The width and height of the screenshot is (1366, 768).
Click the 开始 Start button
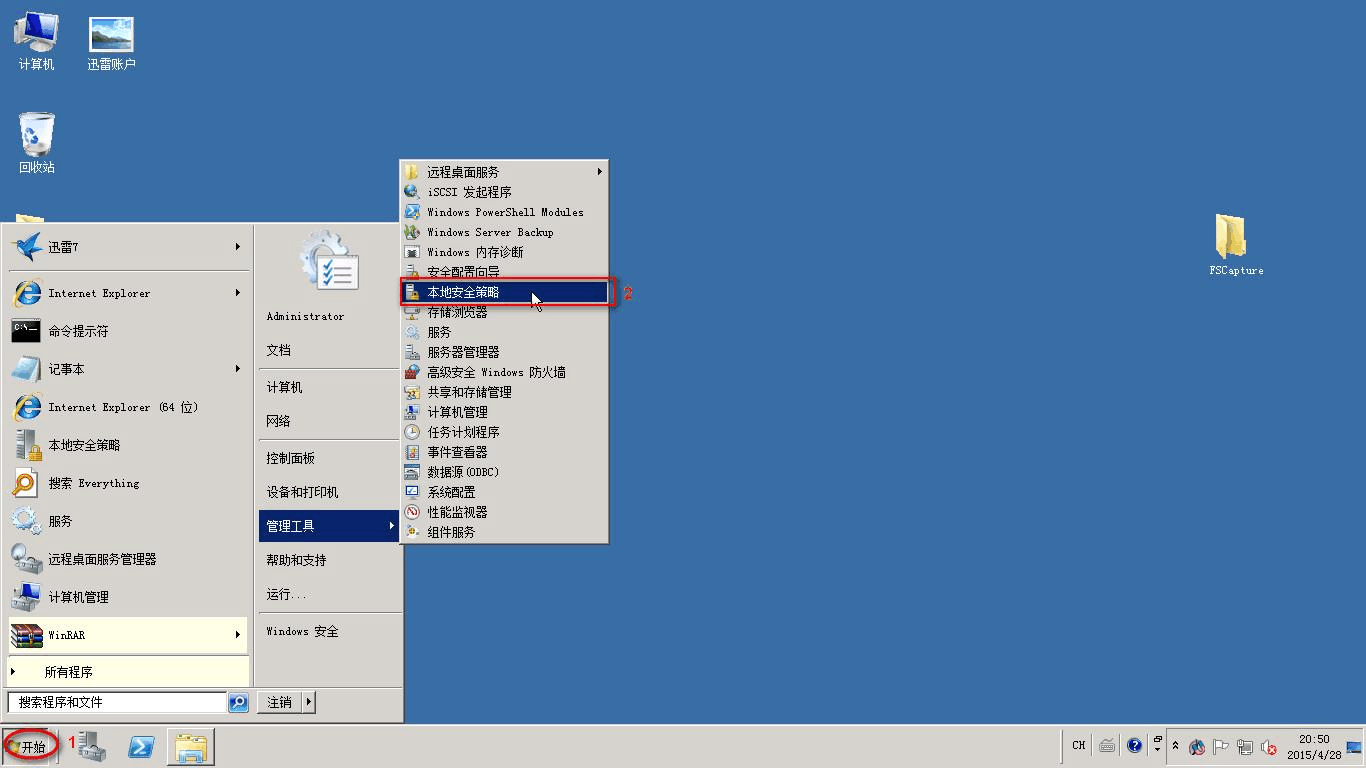tap(29, 746)
